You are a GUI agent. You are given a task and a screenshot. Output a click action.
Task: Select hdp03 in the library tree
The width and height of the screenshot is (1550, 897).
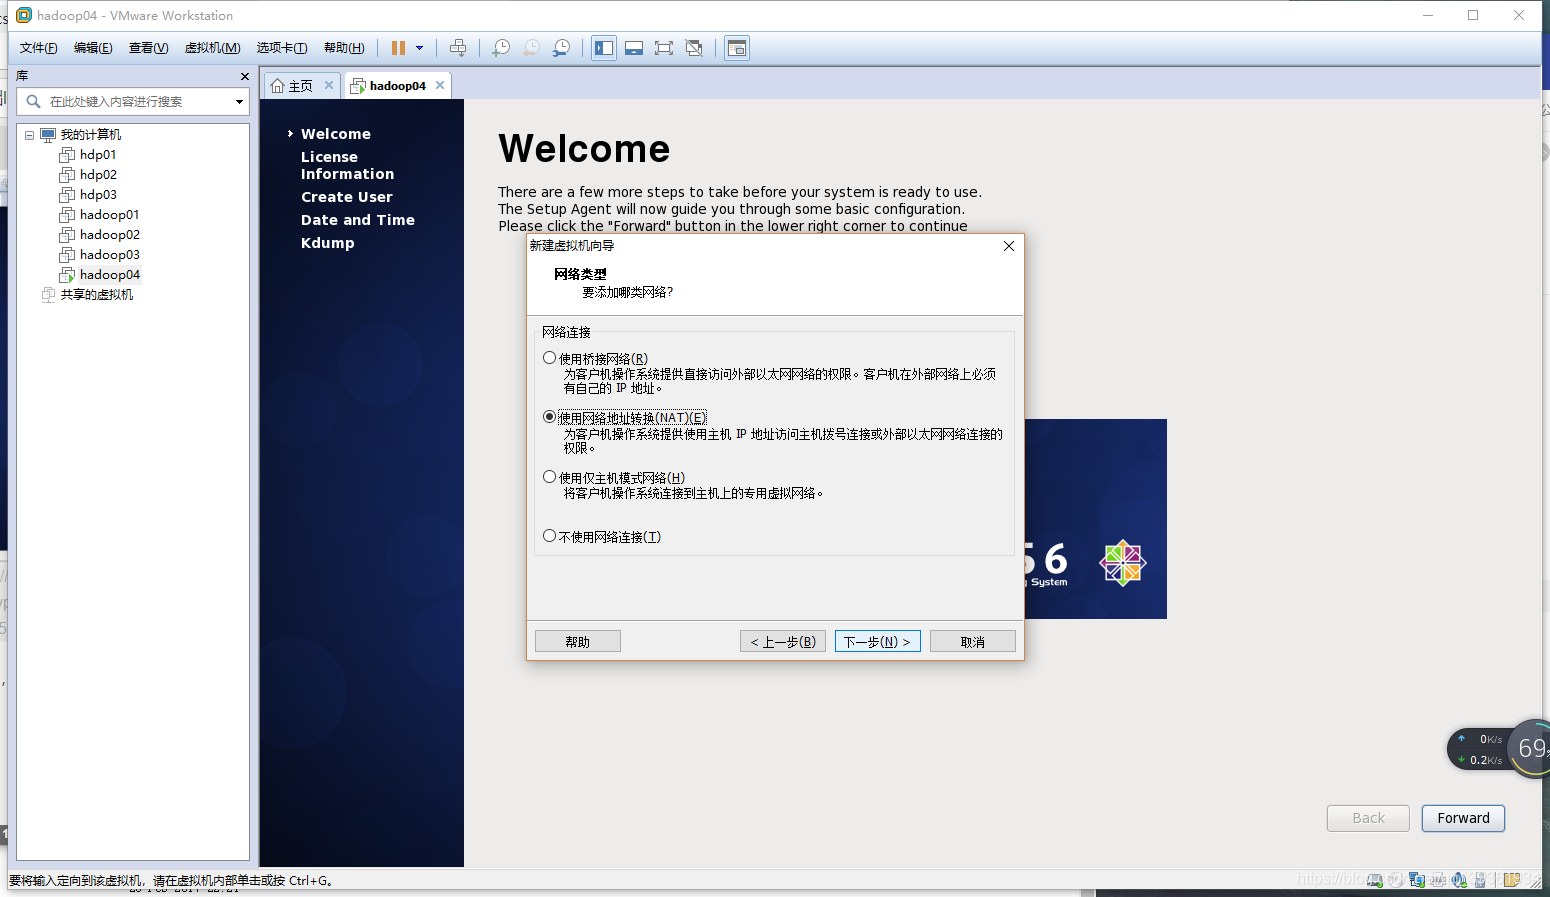click(98, 195)
